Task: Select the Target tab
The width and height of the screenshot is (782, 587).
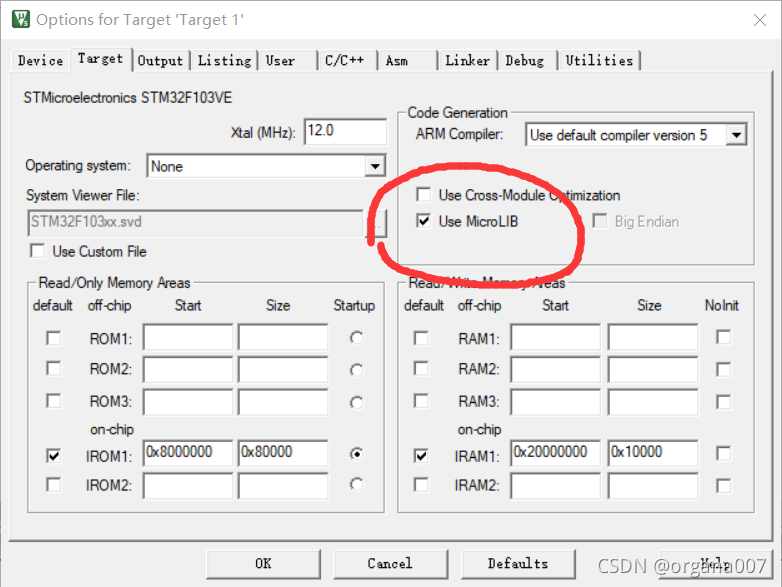Action: coord(100,59)
